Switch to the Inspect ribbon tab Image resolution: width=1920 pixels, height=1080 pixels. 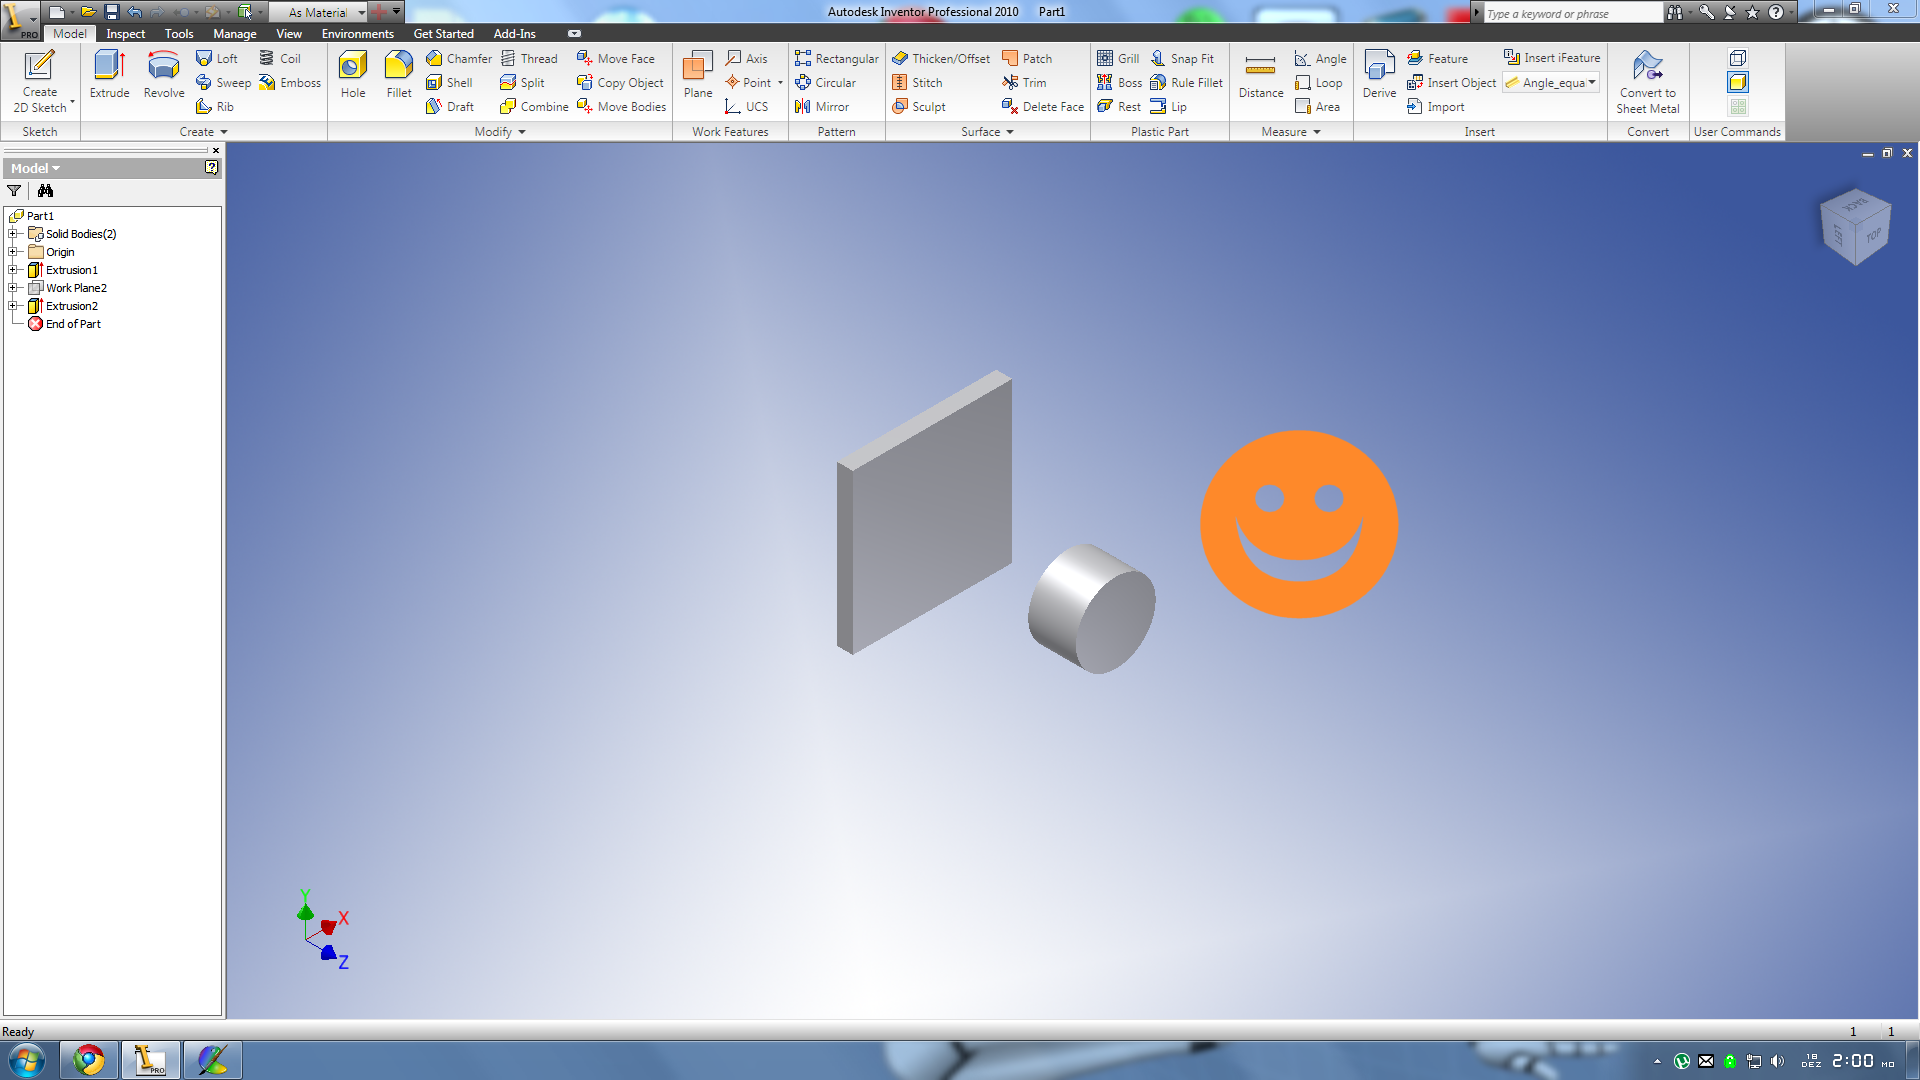pos(125,34)
